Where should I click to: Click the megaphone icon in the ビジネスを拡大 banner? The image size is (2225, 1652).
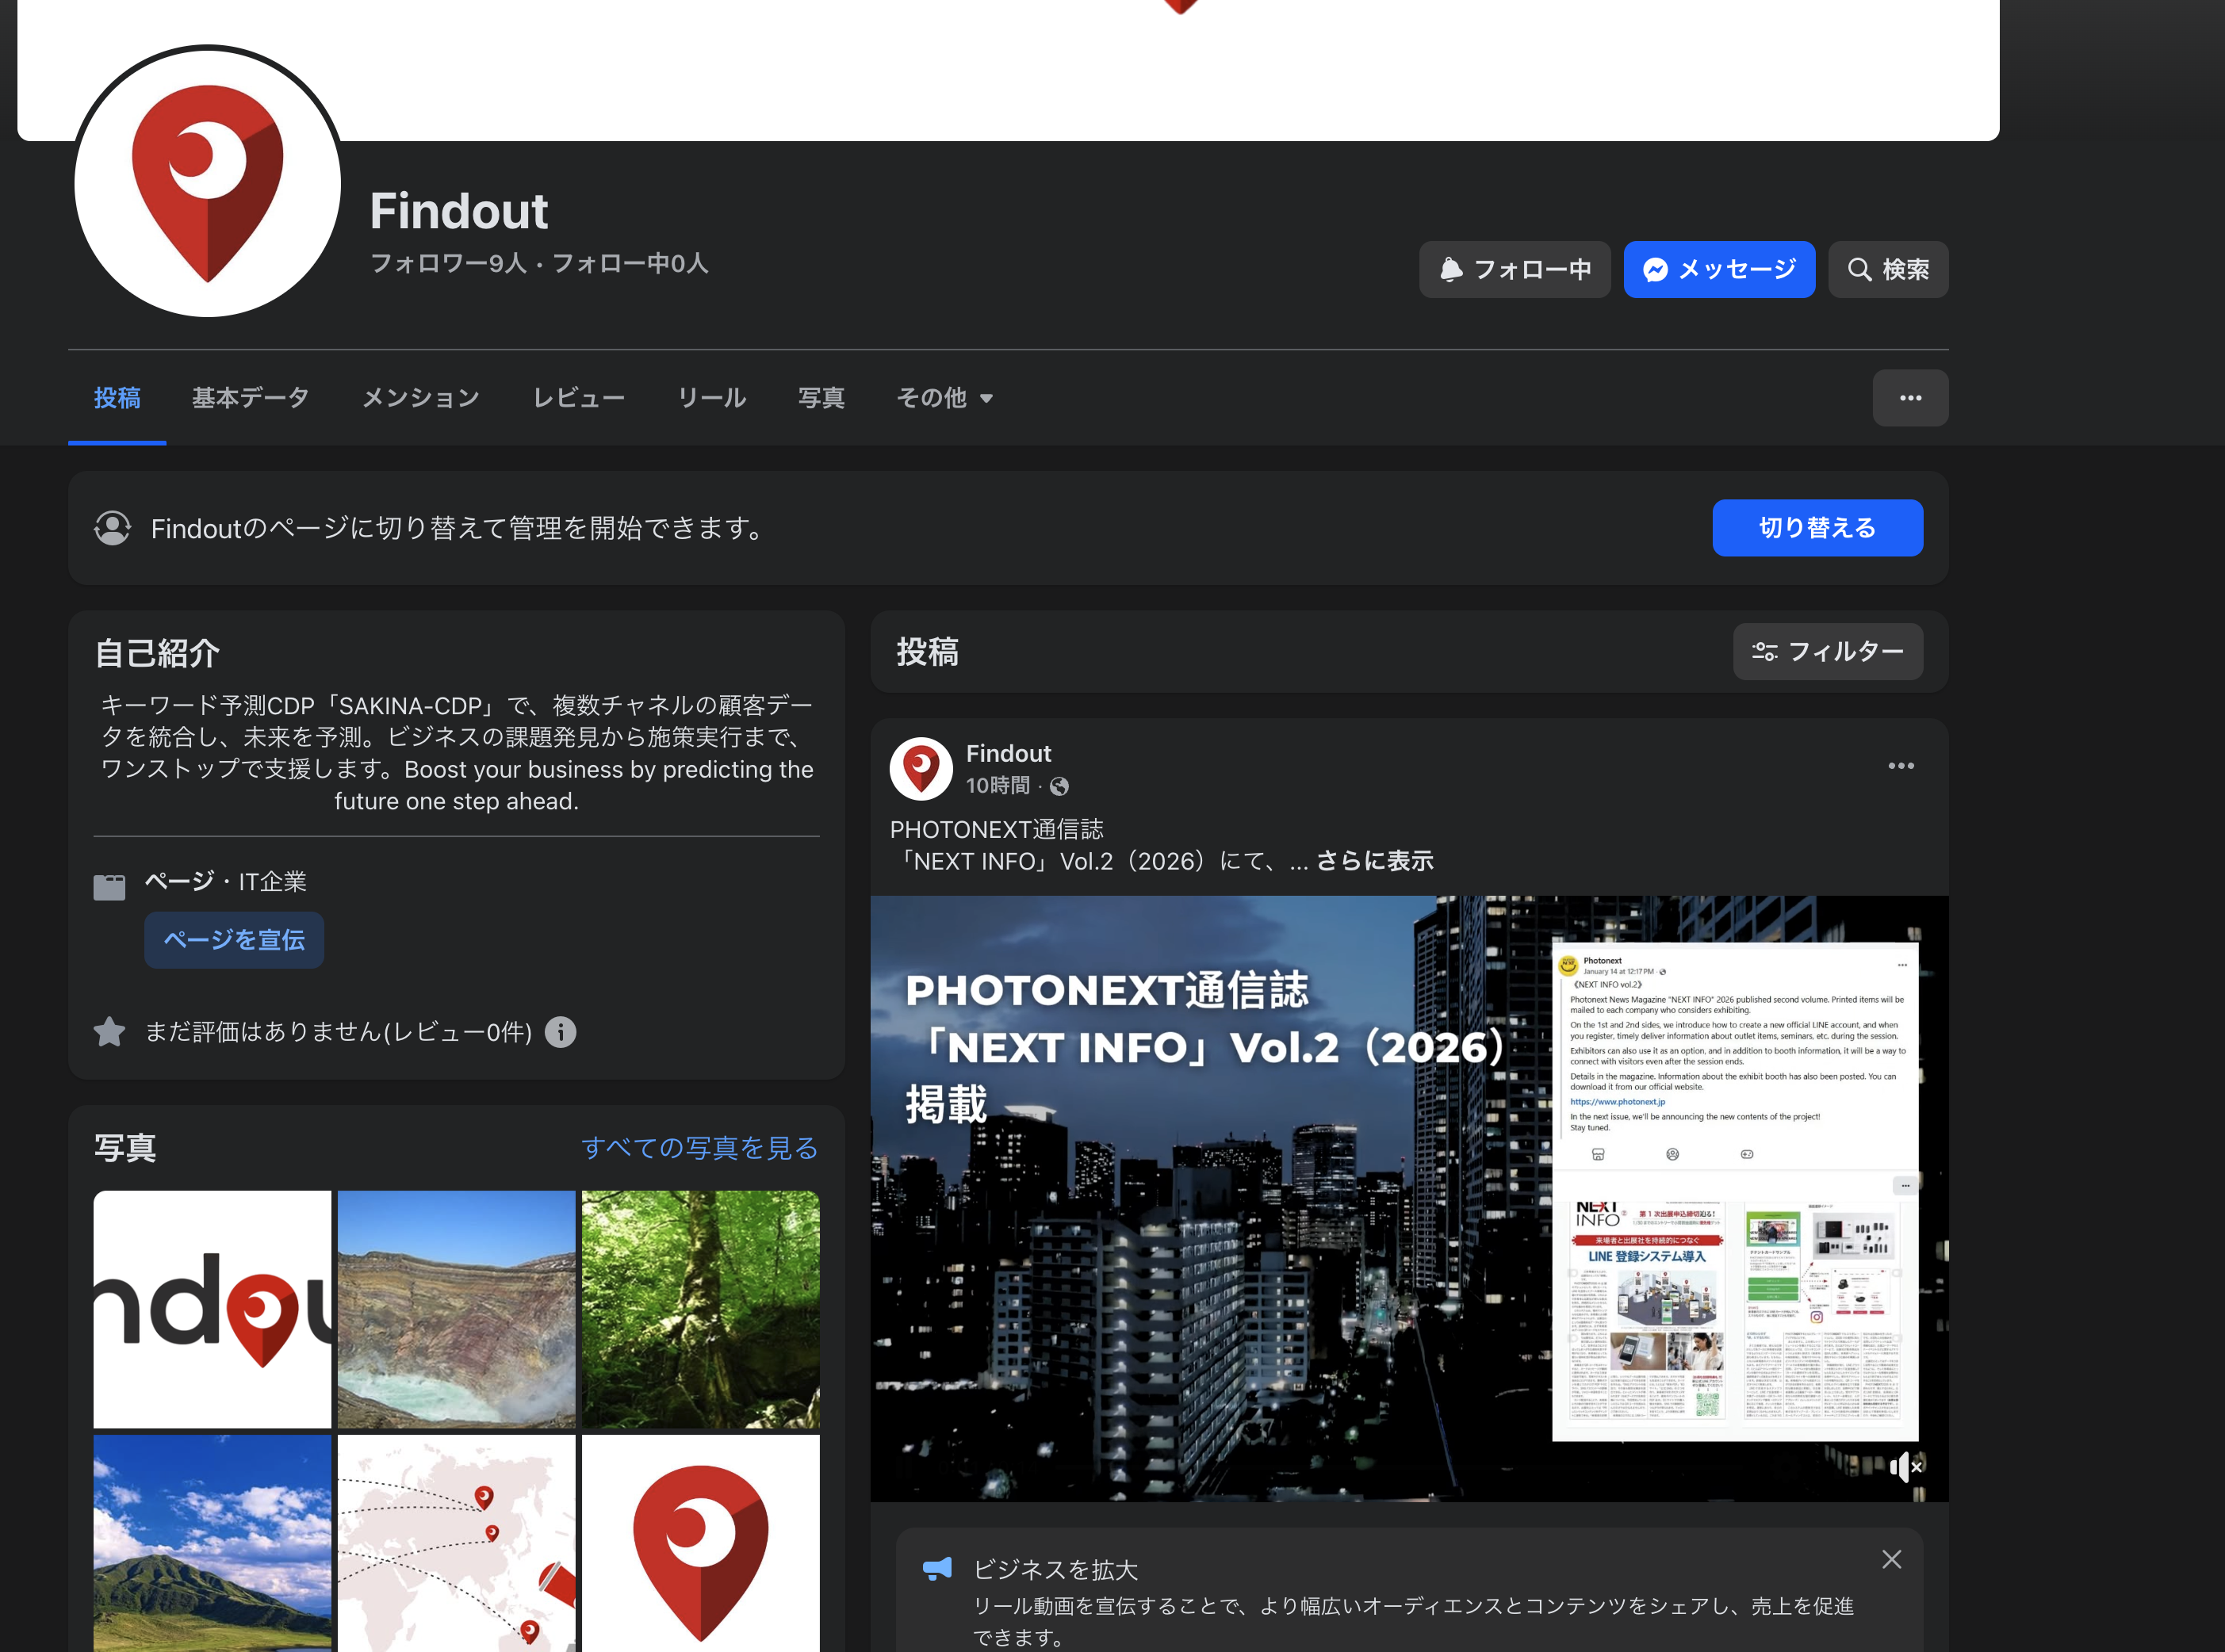pos(937,1568)
